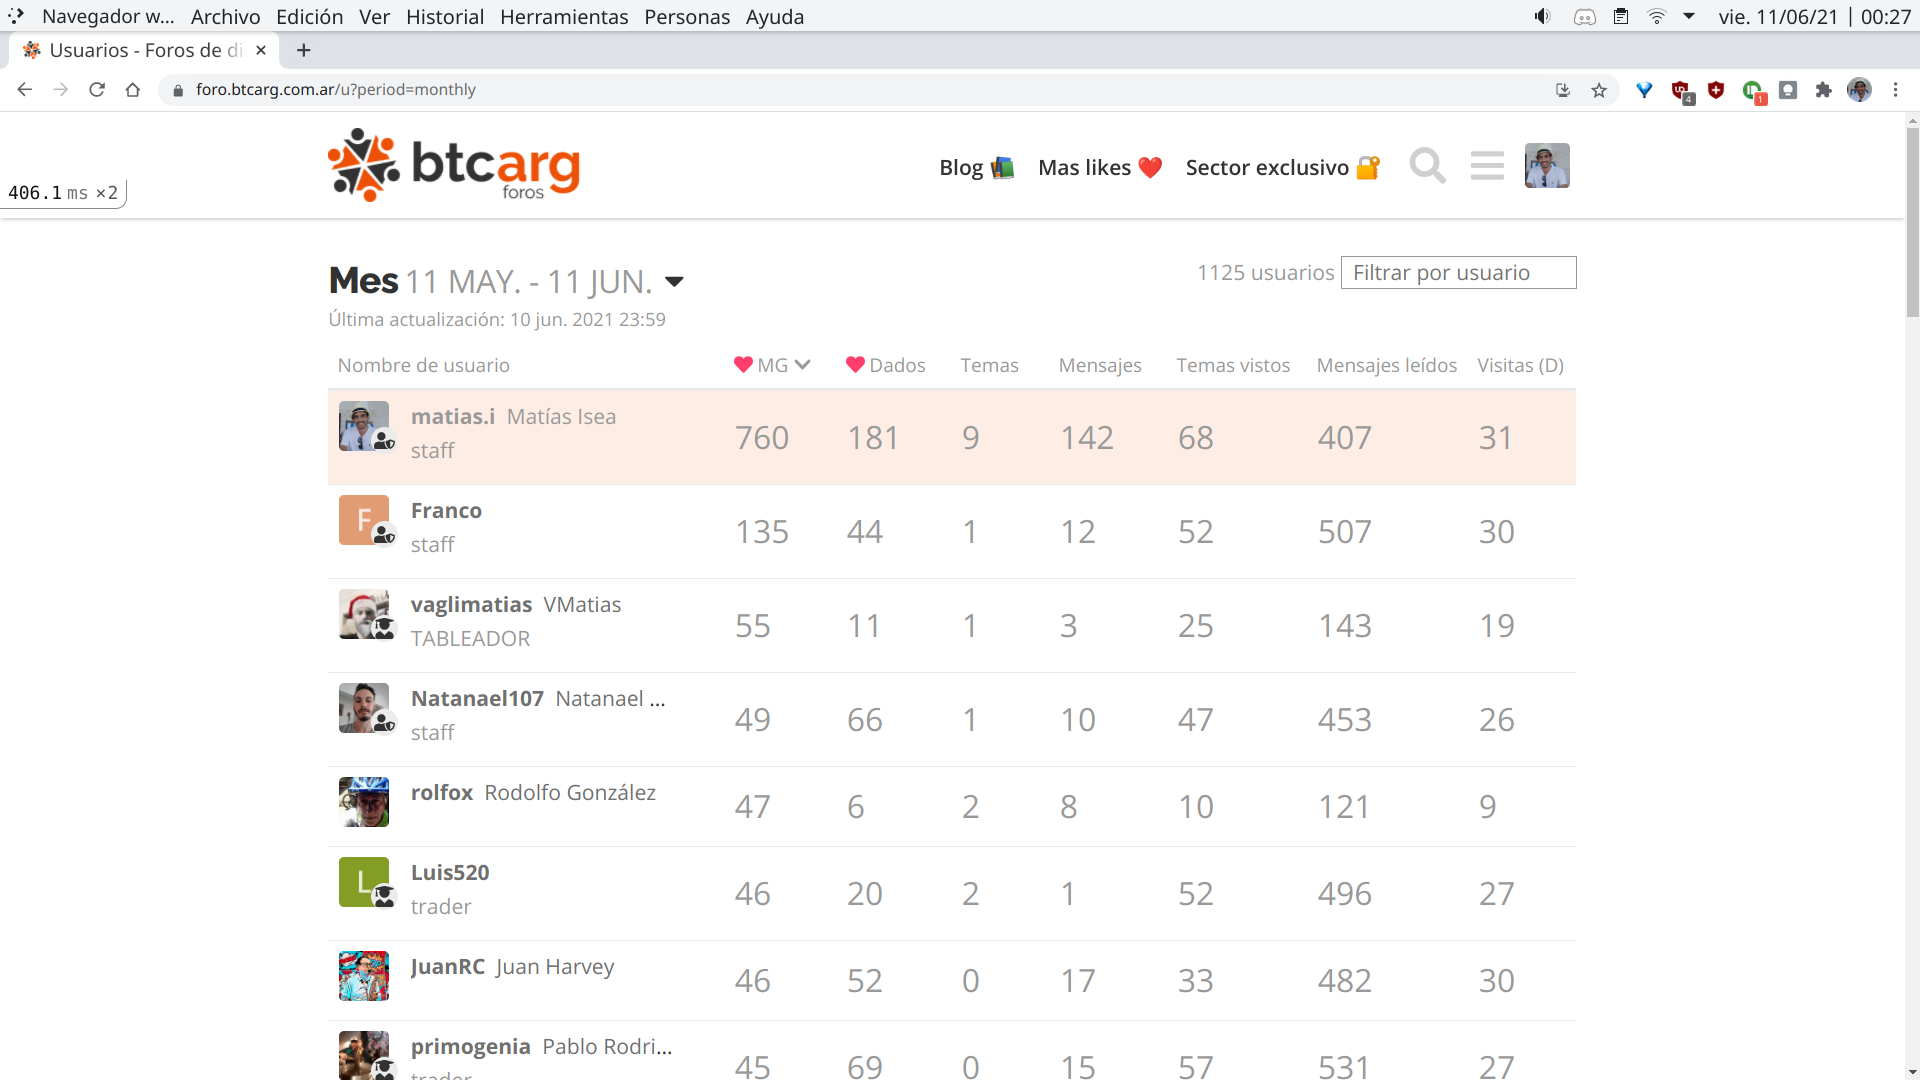Click the user profile avatar in forum header

pyautogui.click(x=1546, y=166)
